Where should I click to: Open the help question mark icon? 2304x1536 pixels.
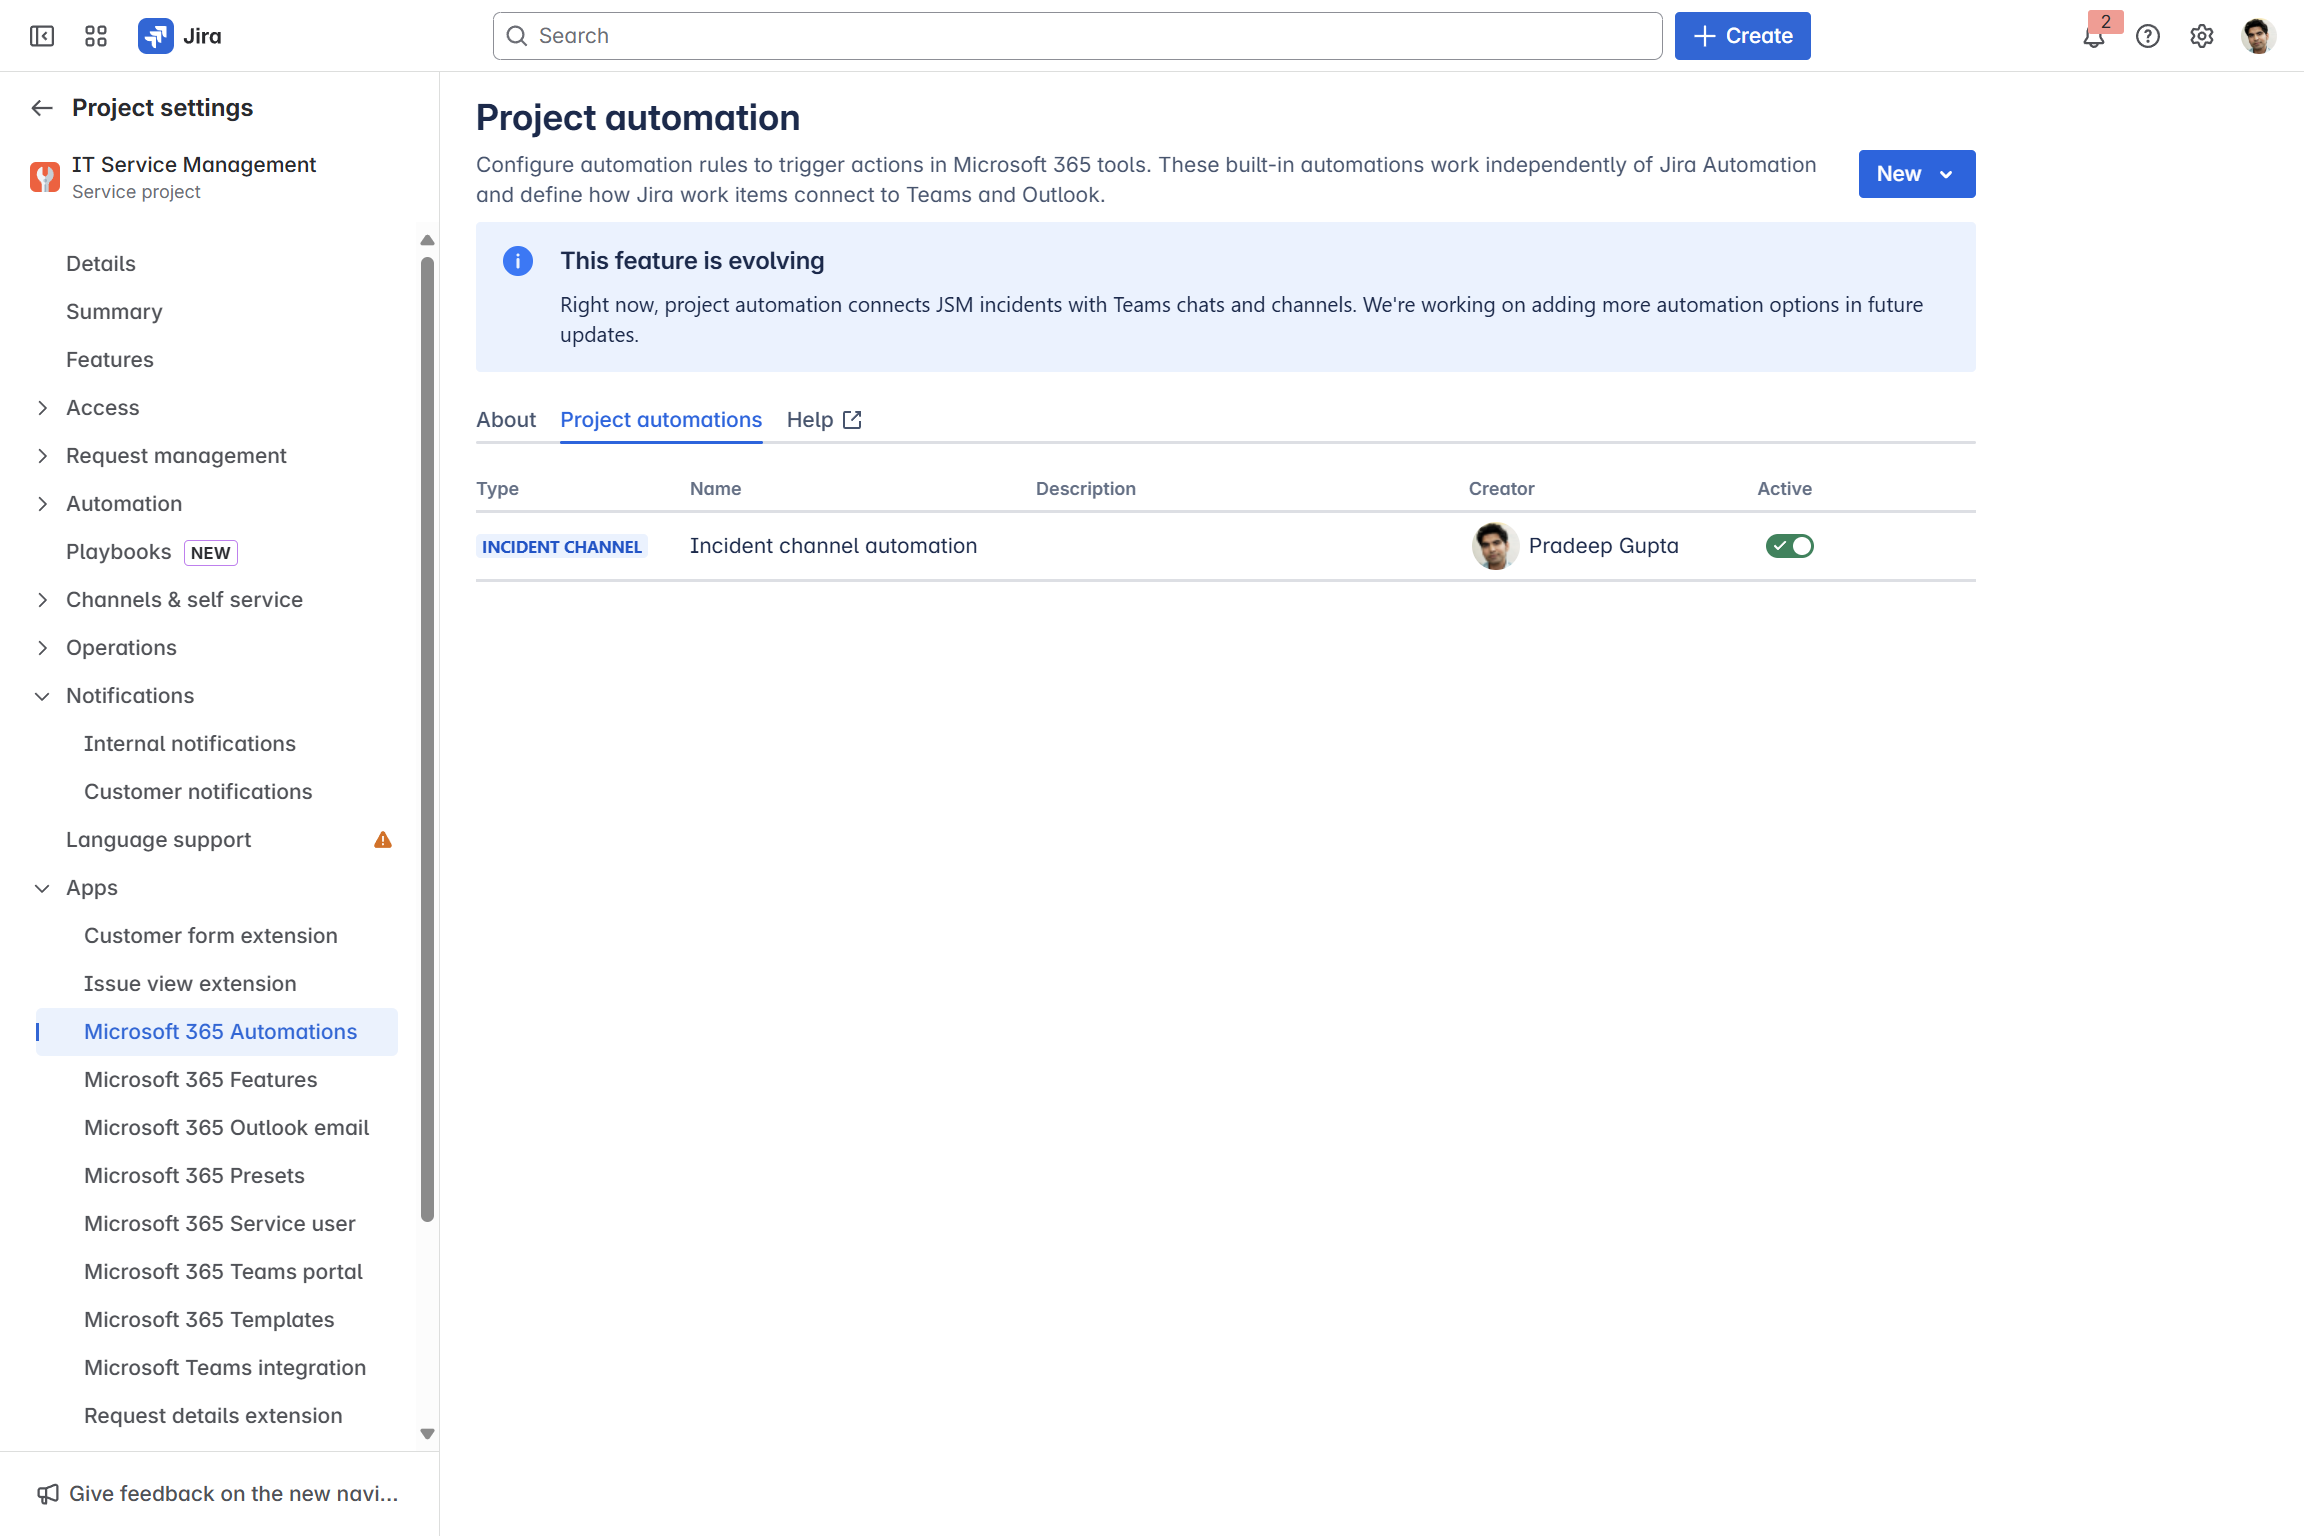pyautogui.click(x=2148, y=36)
